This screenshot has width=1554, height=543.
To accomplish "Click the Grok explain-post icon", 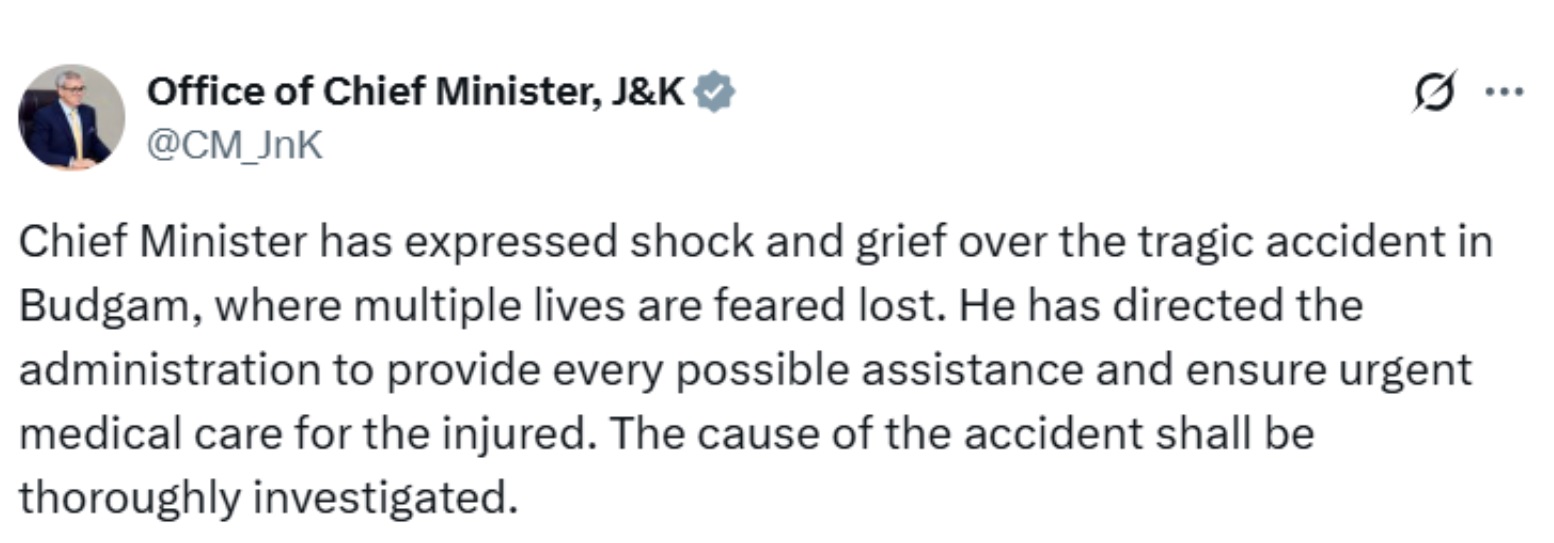I will pyautogui.click(x=1434, y=92).
